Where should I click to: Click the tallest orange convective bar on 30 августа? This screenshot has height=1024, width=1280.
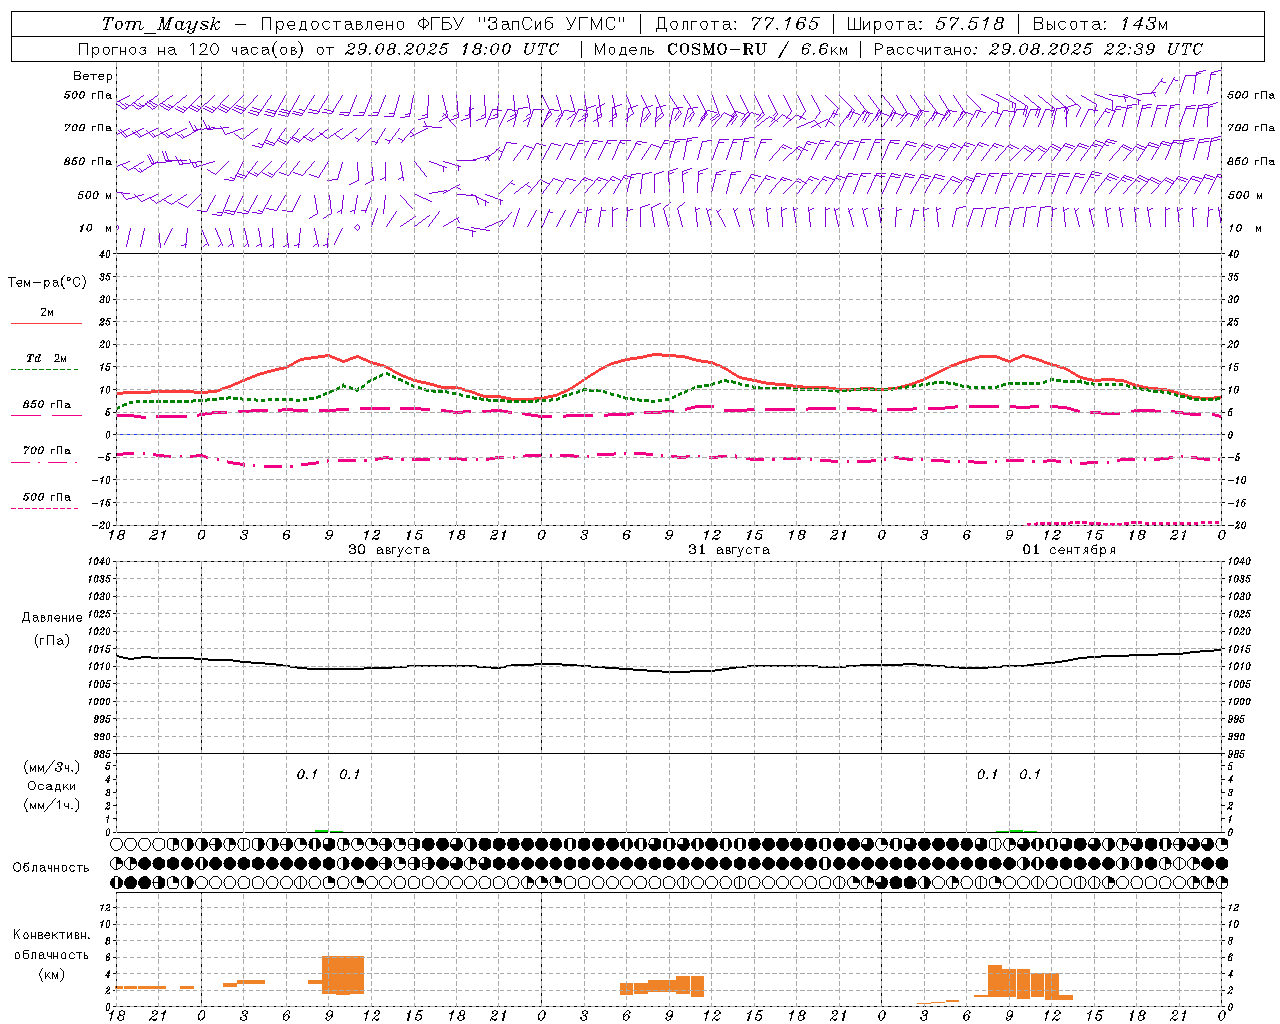343,975
